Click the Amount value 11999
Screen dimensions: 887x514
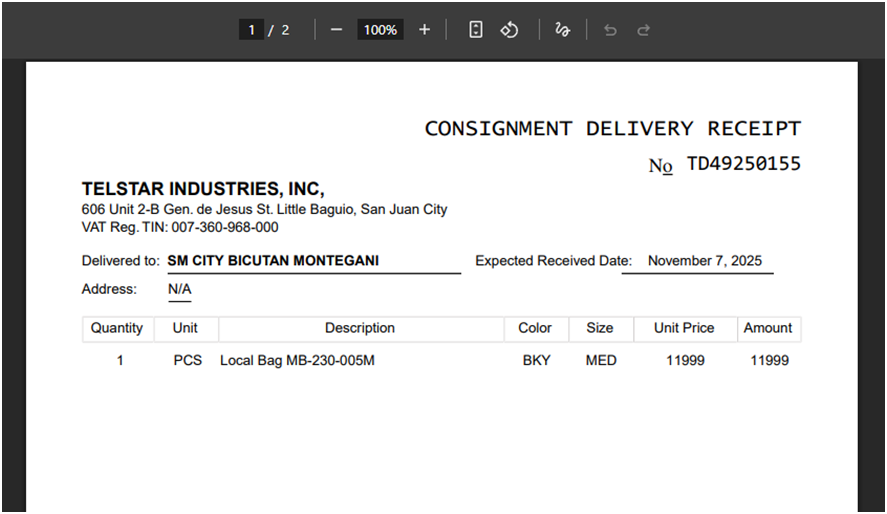[x=769, y=360]
